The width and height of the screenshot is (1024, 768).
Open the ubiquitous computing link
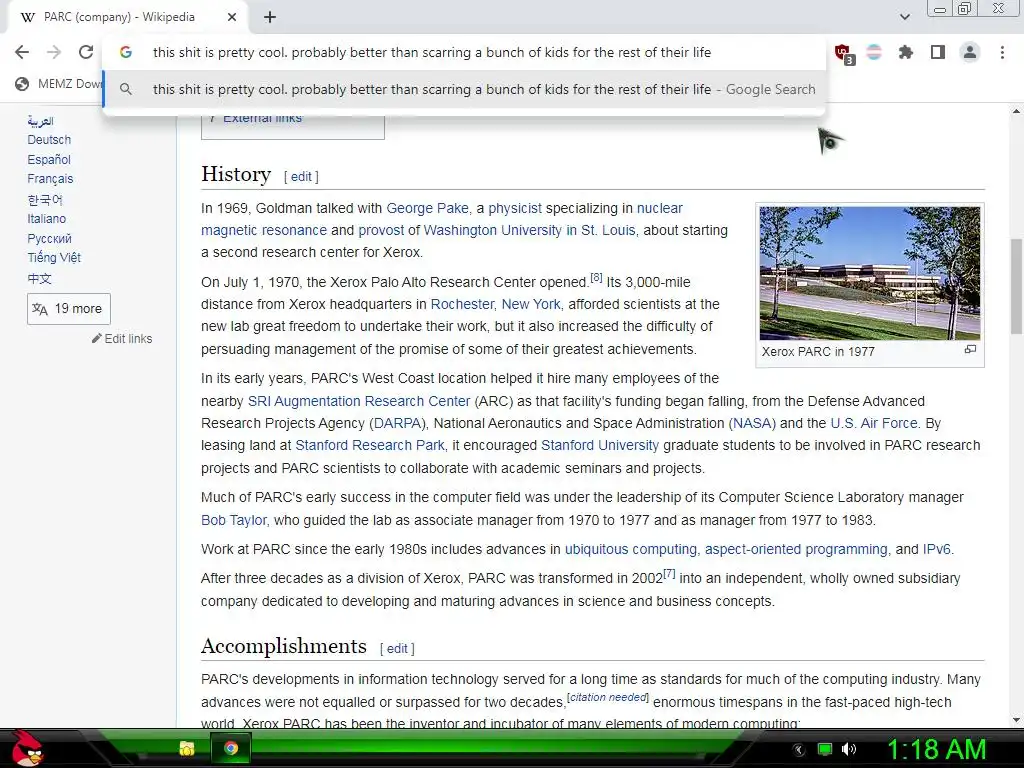tap(631, 549)
